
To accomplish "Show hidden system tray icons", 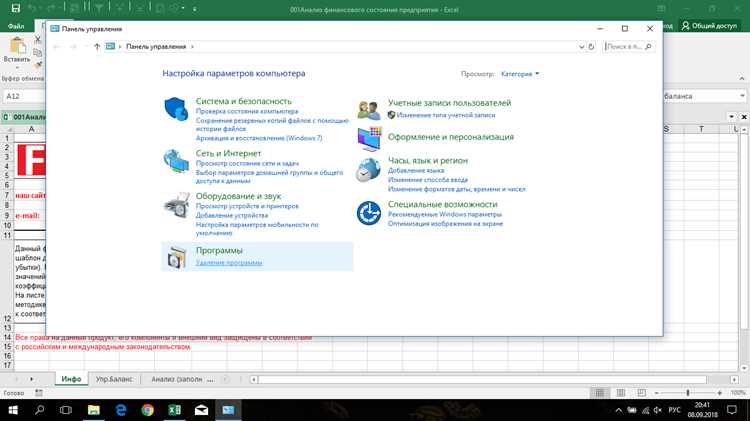I will coord(618,410).
